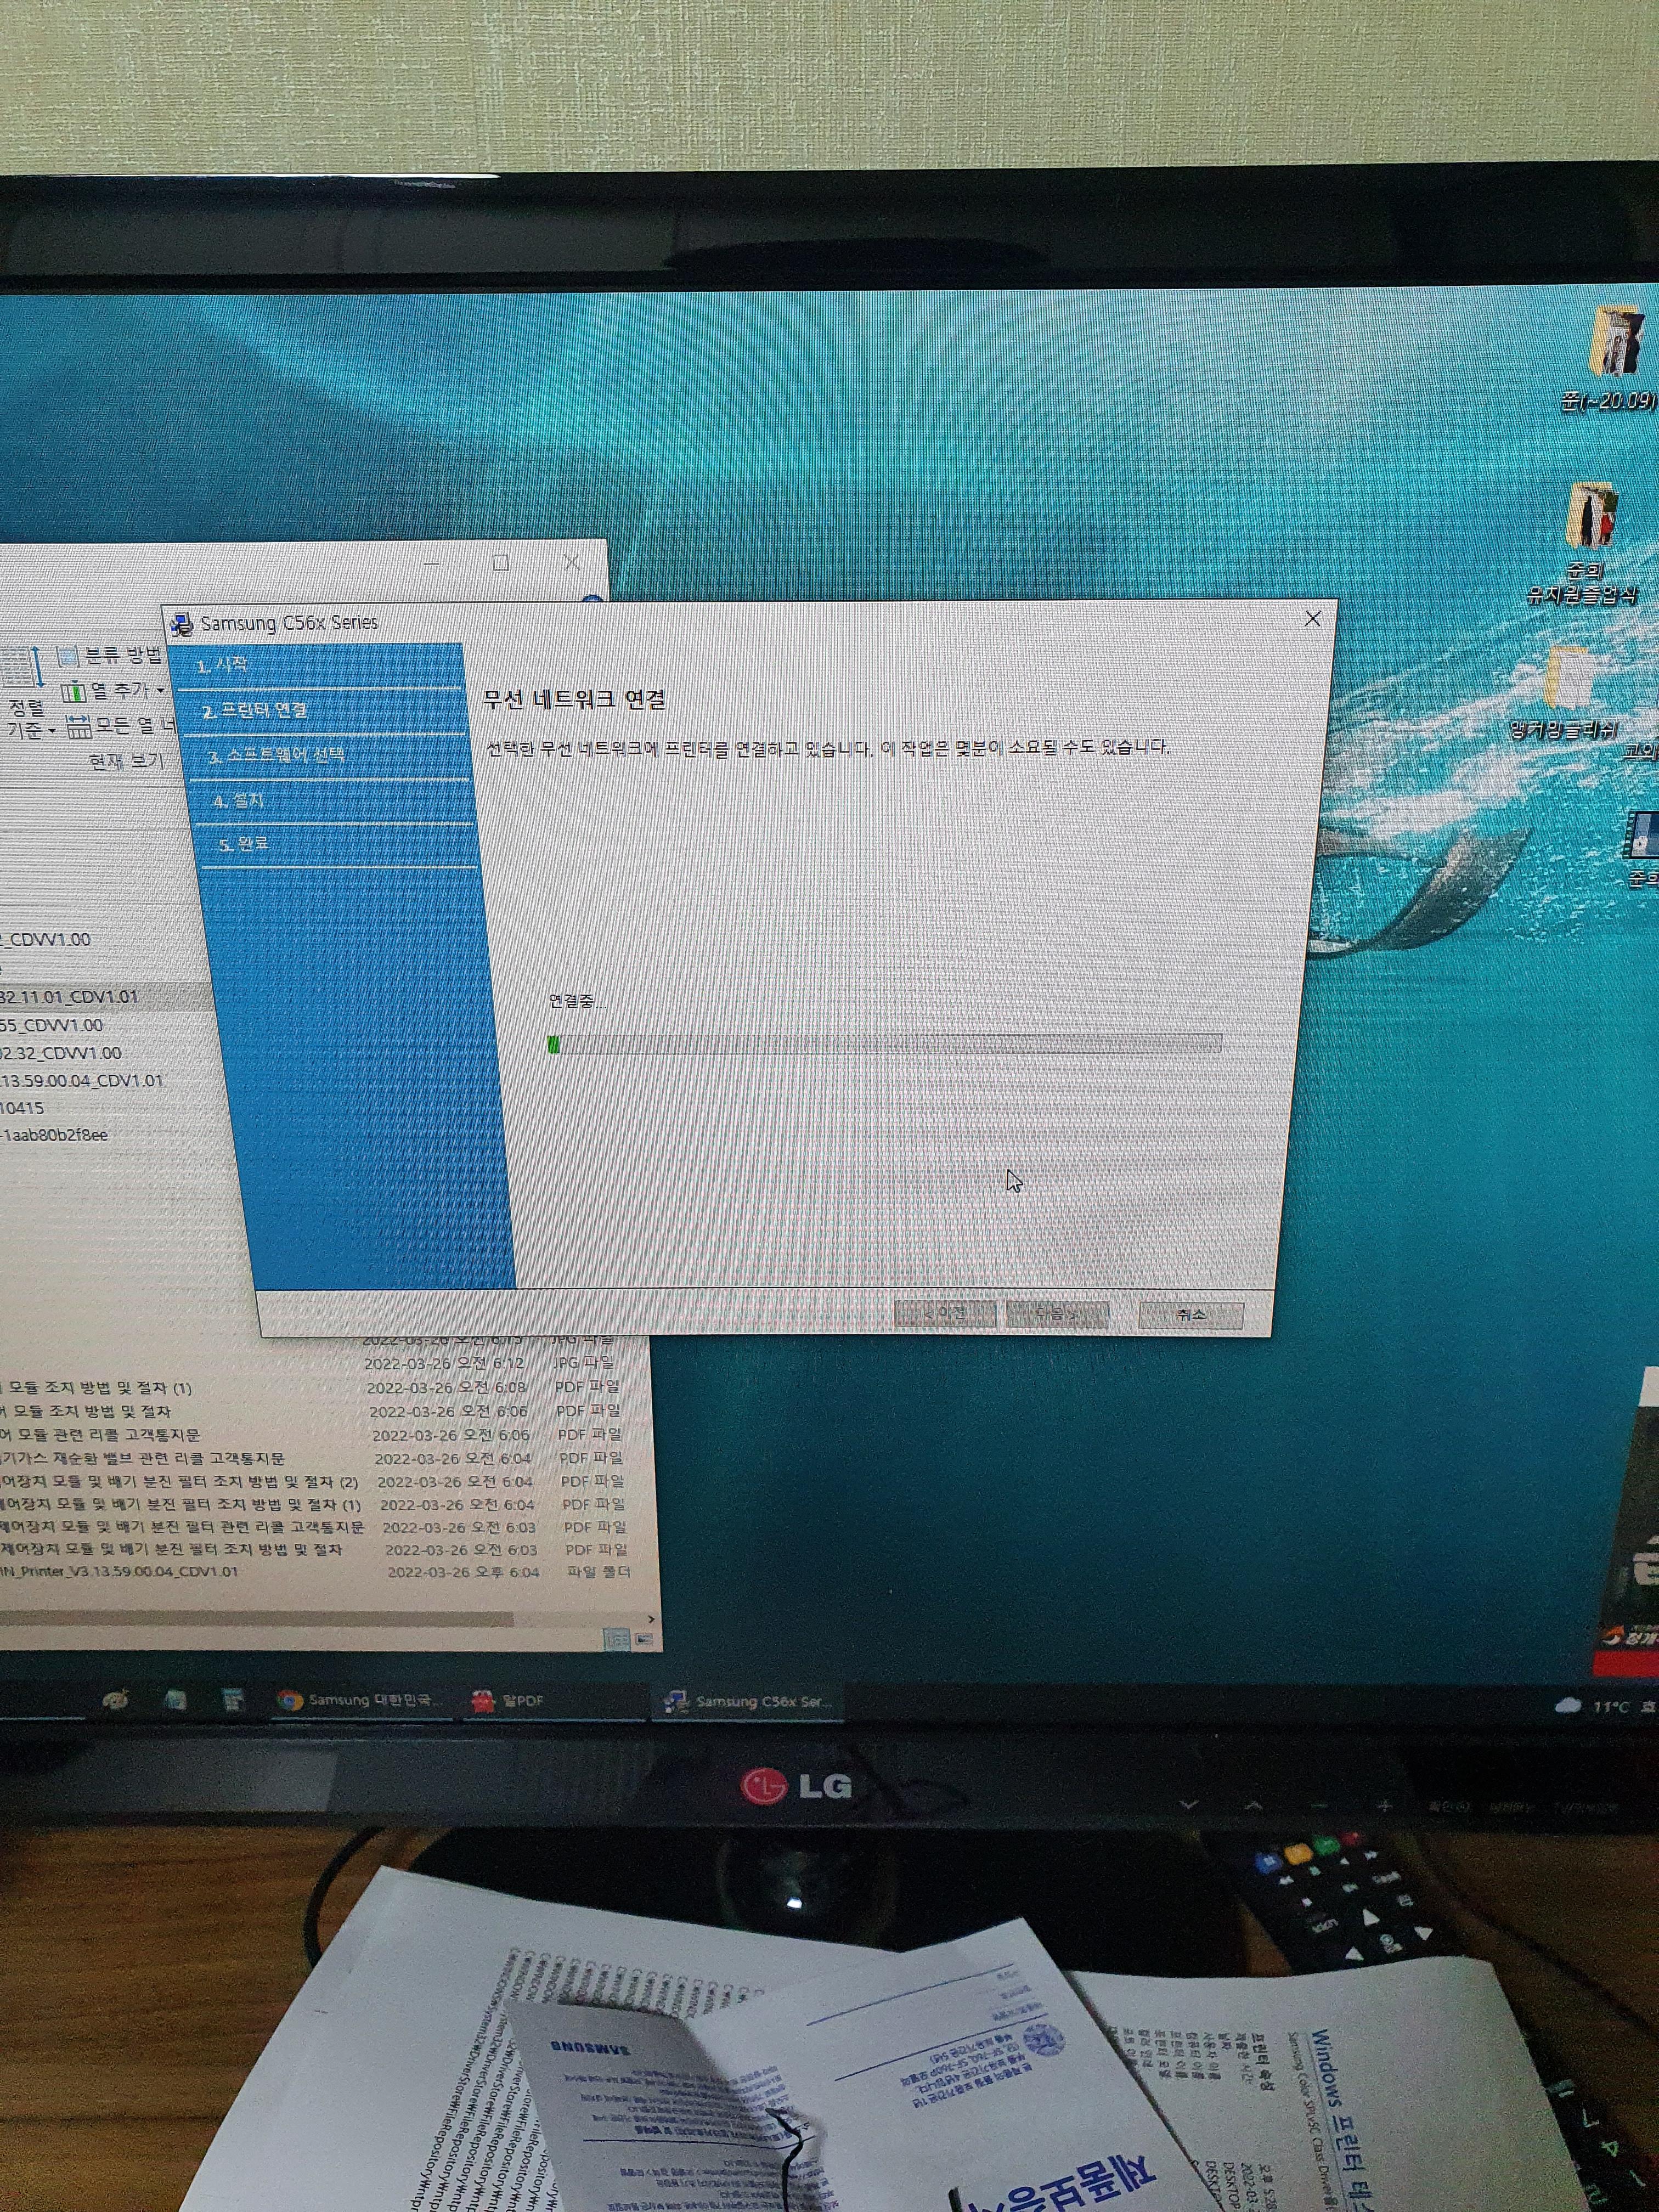Image resolution: width=1659 pixels, height=2212 pixels.
Task: Open 알PDF in the taskbar
Action: pyautogui.click(x=510, y=1701)
